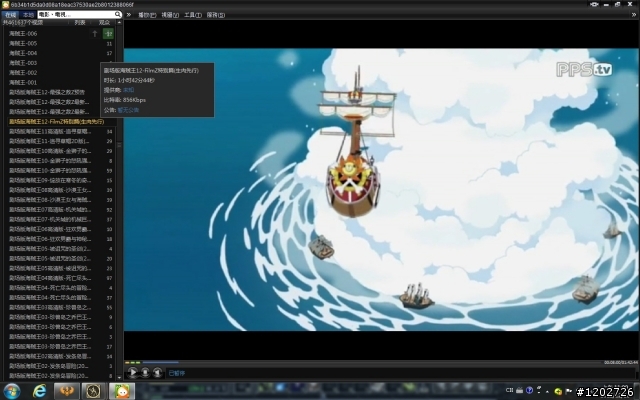Click the PPS taskbar icon
This screenshot has height=400, width=640.
[122, 391]
